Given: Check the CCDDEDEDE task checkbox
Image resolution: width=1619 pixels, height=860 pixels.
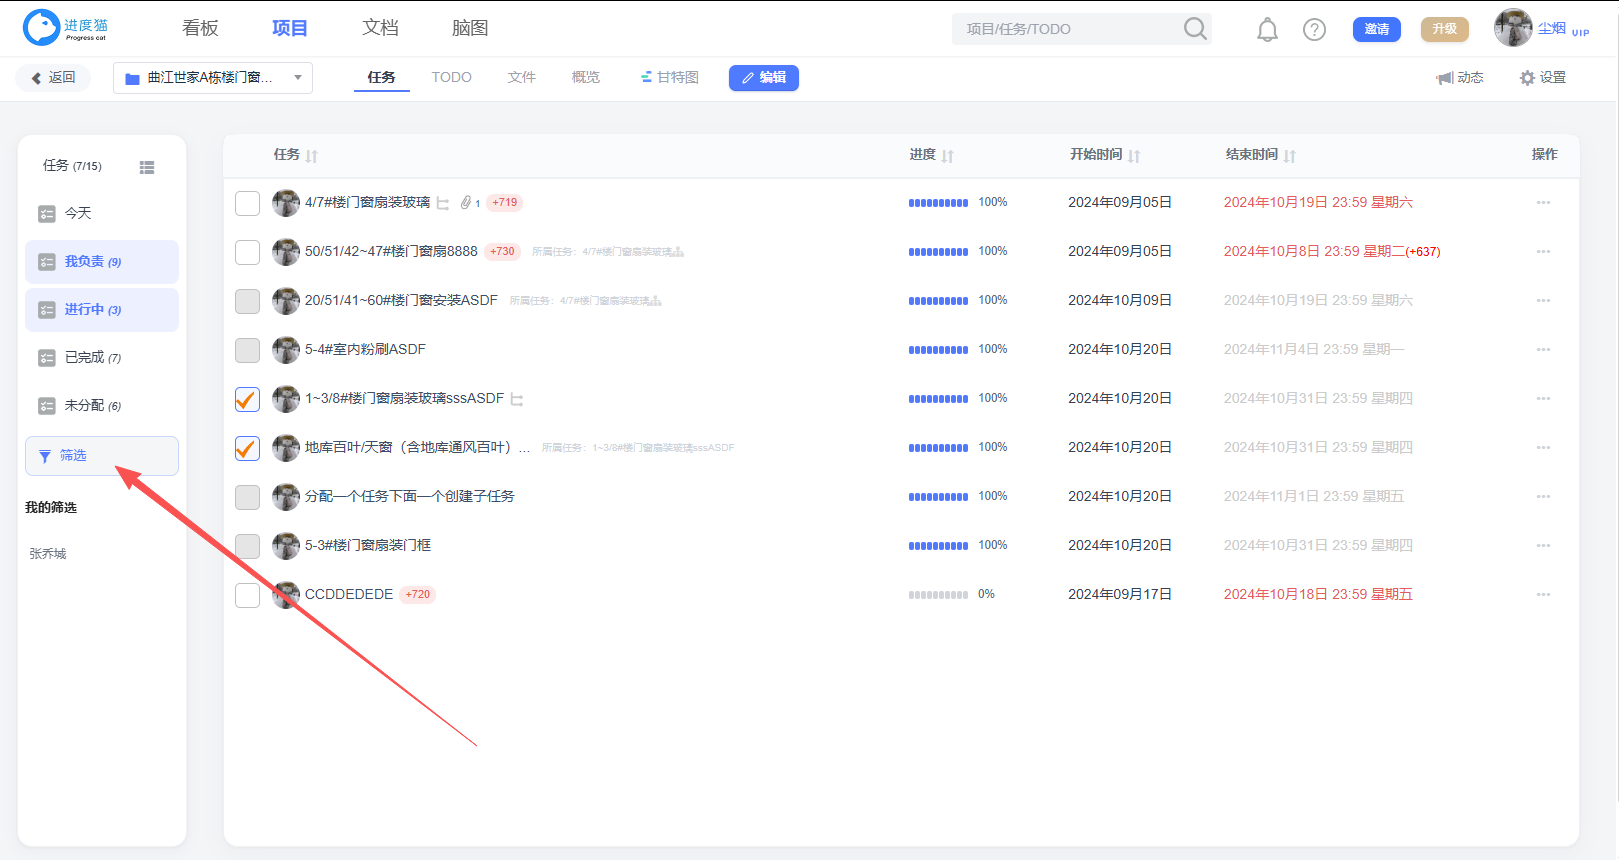Looking at the screenshot, I should [247, 595].
